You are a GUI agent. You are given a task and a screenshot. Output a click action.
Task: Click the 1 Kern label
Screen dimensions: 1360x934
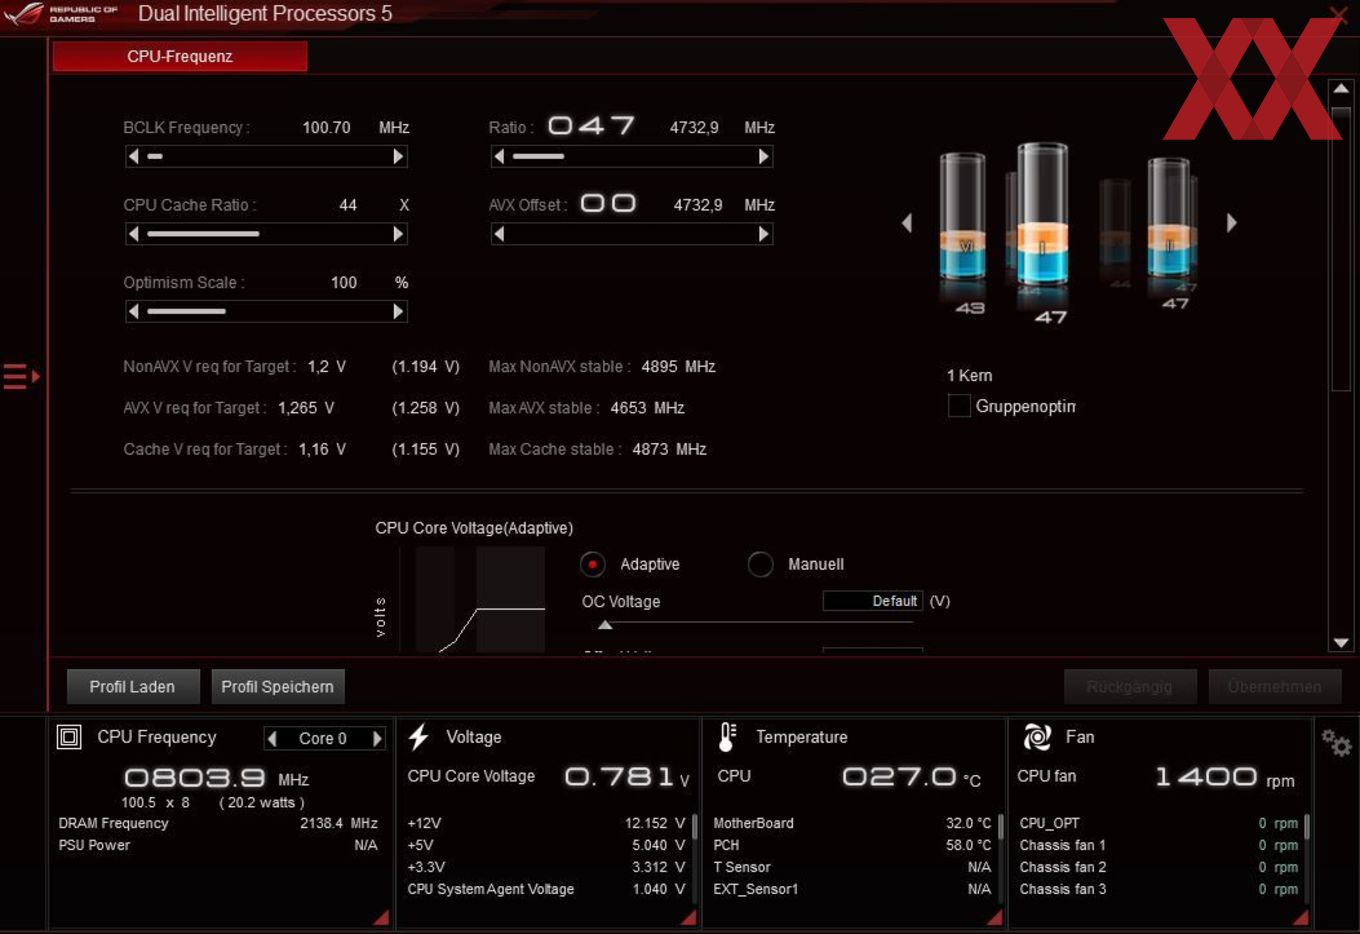[969, 376]
